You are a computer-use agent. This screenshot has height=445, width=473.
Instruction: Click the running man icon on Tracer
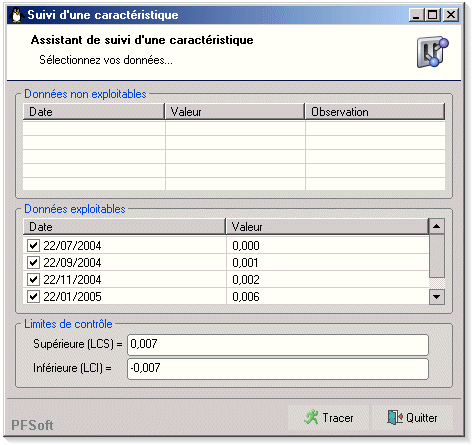tap(311, 417)
